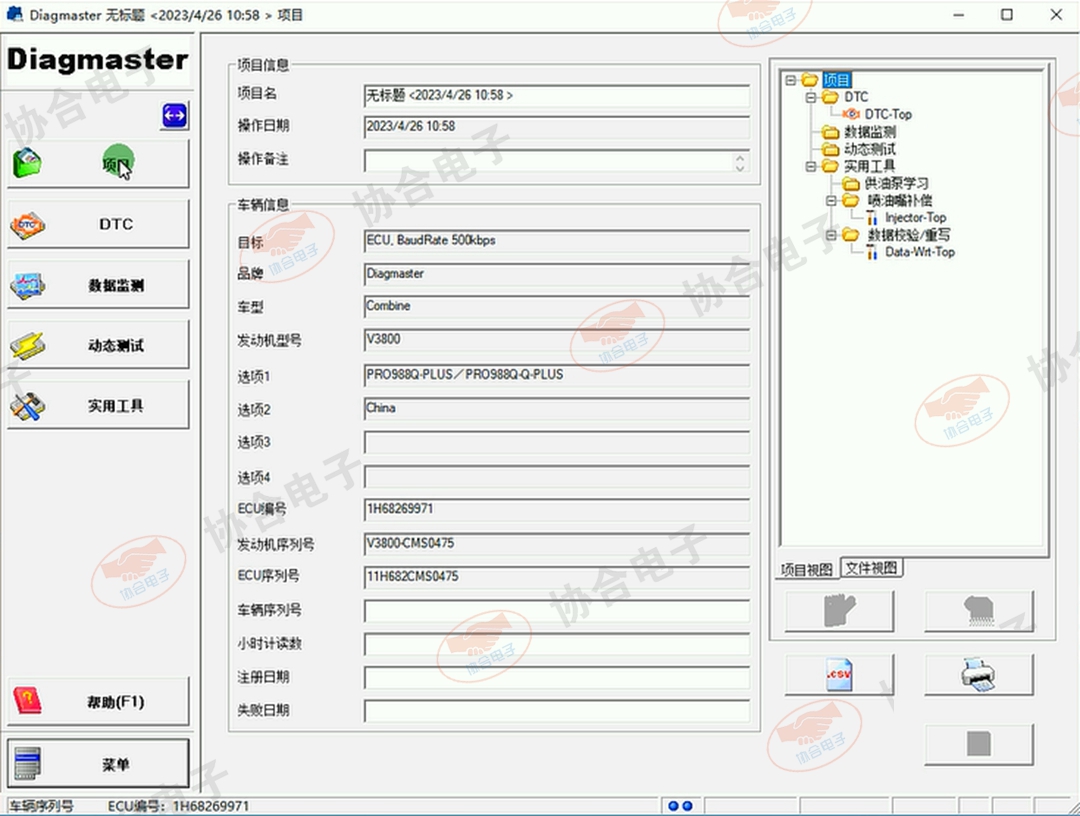Click the wrench utilities icon
Image resolution: width=1080 pixels, height=816 pixels.
pyautogui.click(x=28, y=406)
